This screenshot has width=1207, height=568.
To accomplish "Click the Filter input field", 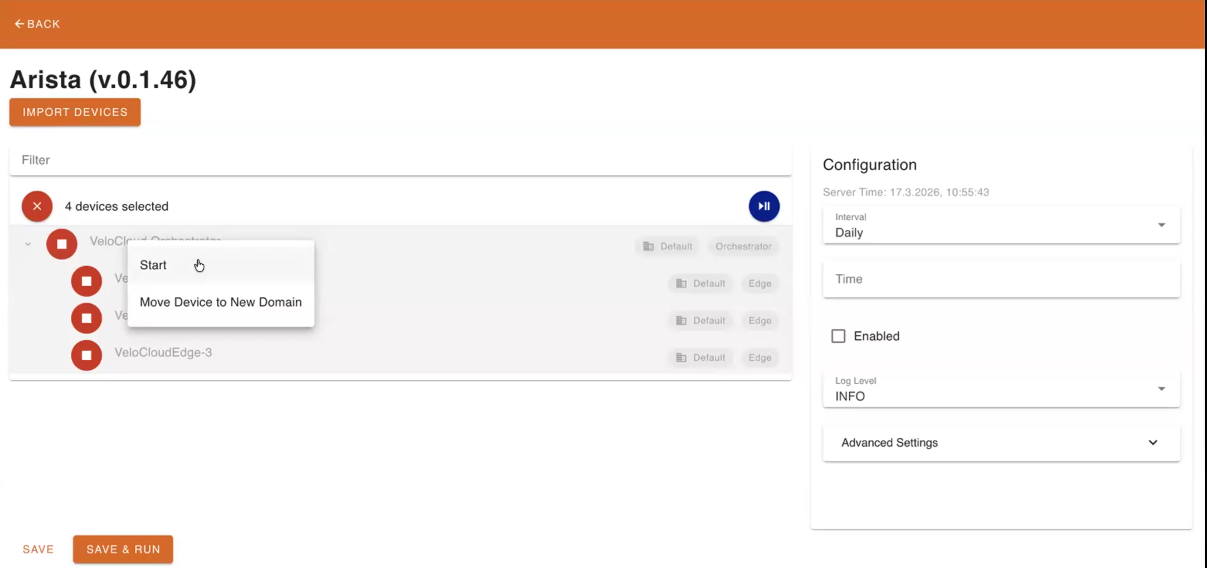I will pyautogui.click(x=400, y=160).
